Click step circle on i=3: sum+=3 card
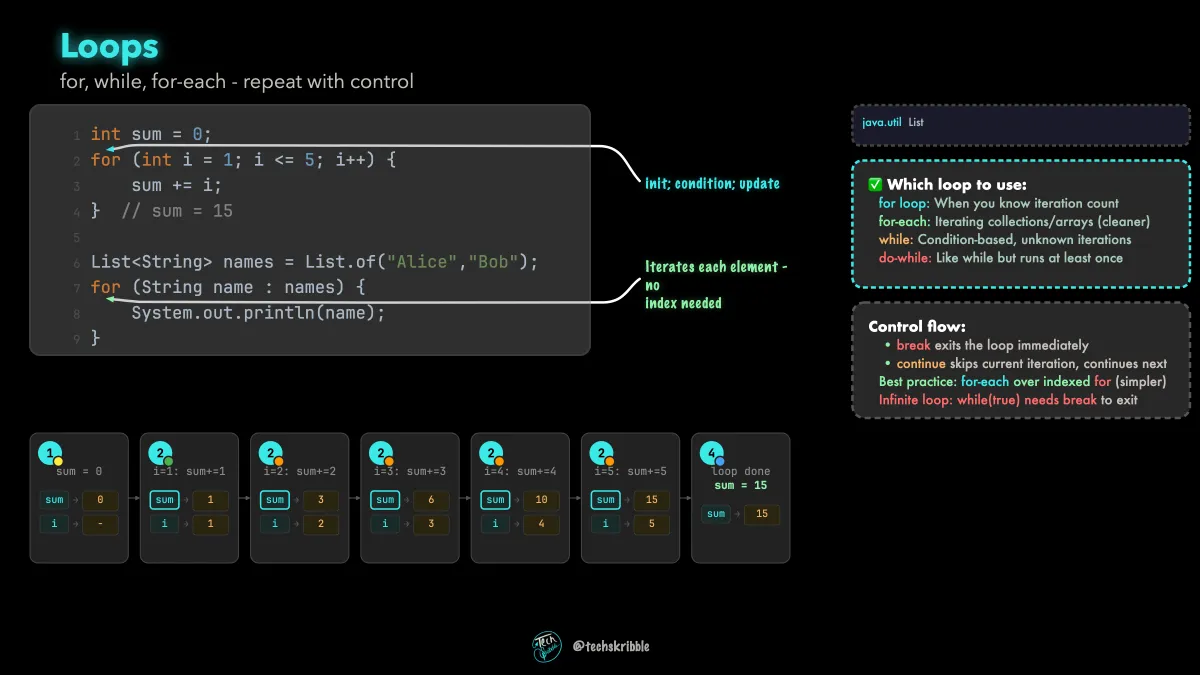The height and width of the screenshot is (675, 1200). pos(380,454)
